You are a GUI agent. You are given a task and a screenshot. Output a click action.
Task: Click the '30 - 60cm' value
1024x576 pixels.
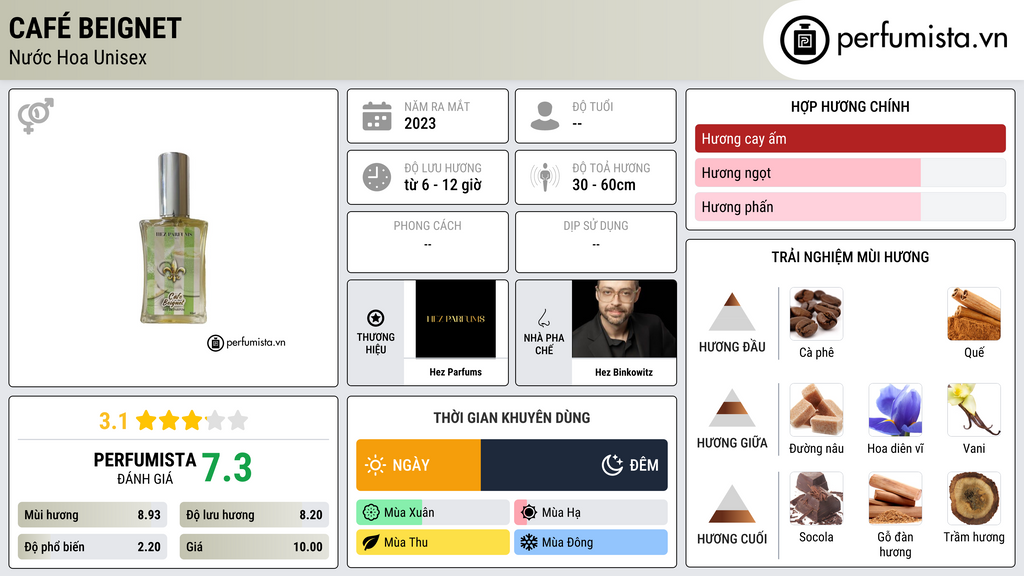coord(604,185)
